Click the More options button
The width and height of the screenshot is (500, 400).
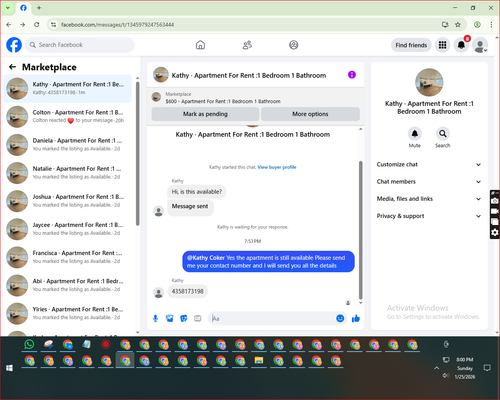click(310, 114)
